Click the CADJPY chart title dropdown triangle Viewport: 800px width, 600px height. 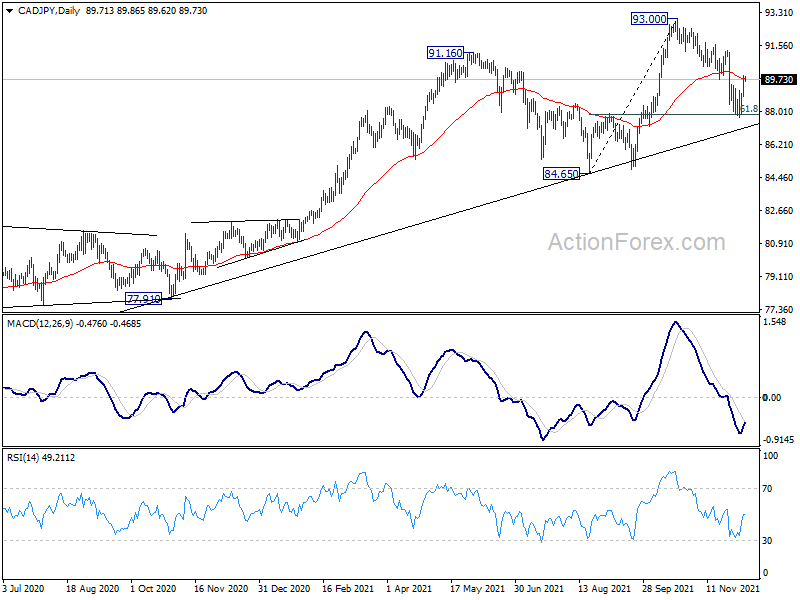point(9,11)
